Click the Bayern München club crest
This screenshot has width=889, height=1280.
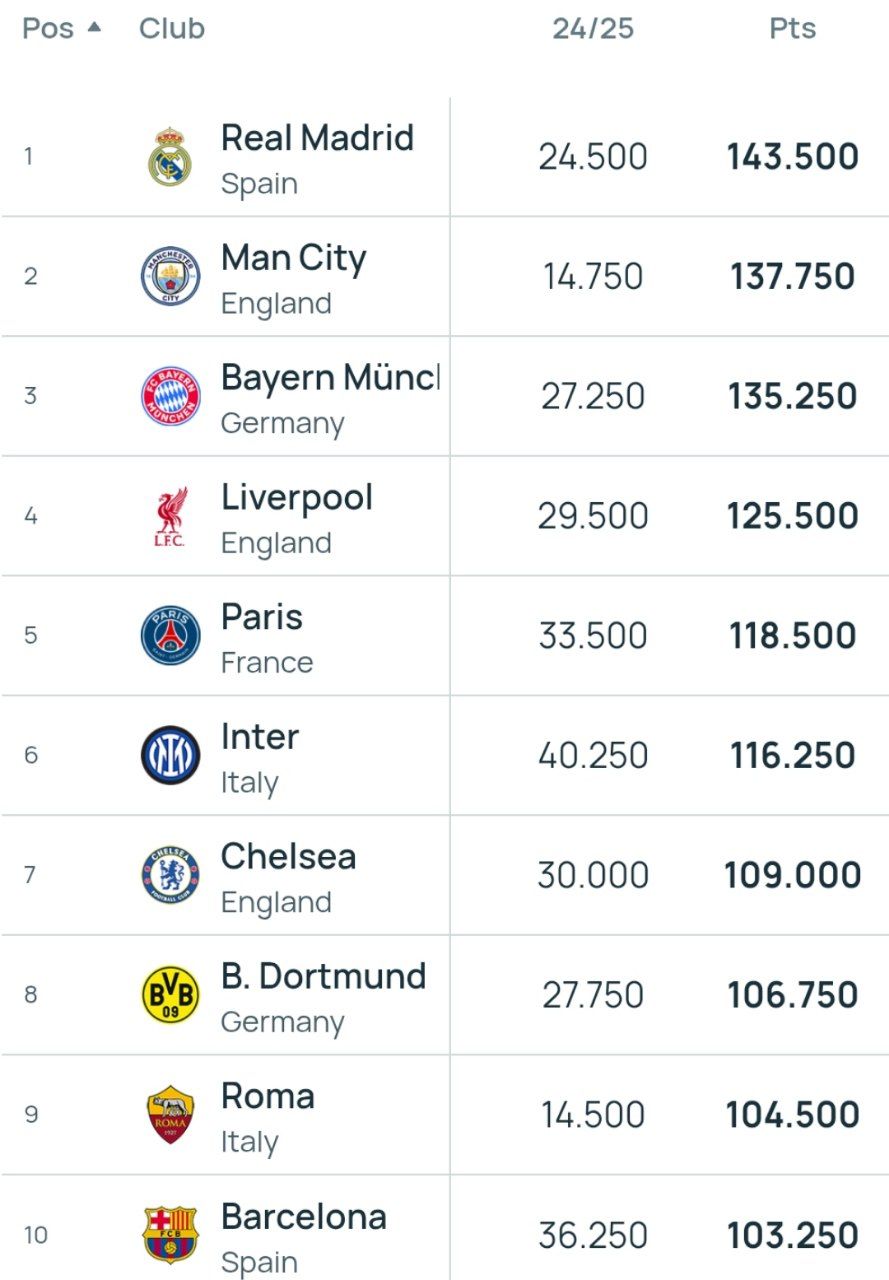tap(170, 396)
